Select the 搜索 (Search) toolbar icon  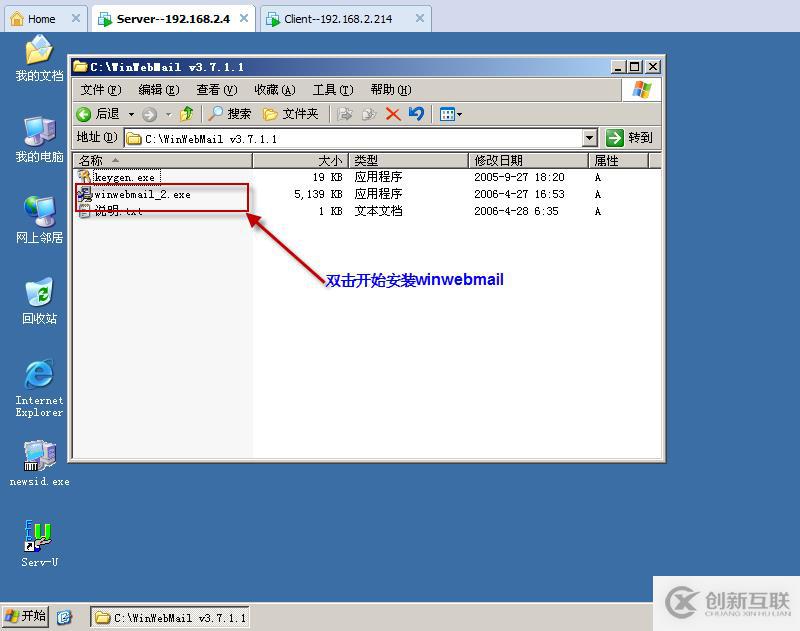pos(230,113)
